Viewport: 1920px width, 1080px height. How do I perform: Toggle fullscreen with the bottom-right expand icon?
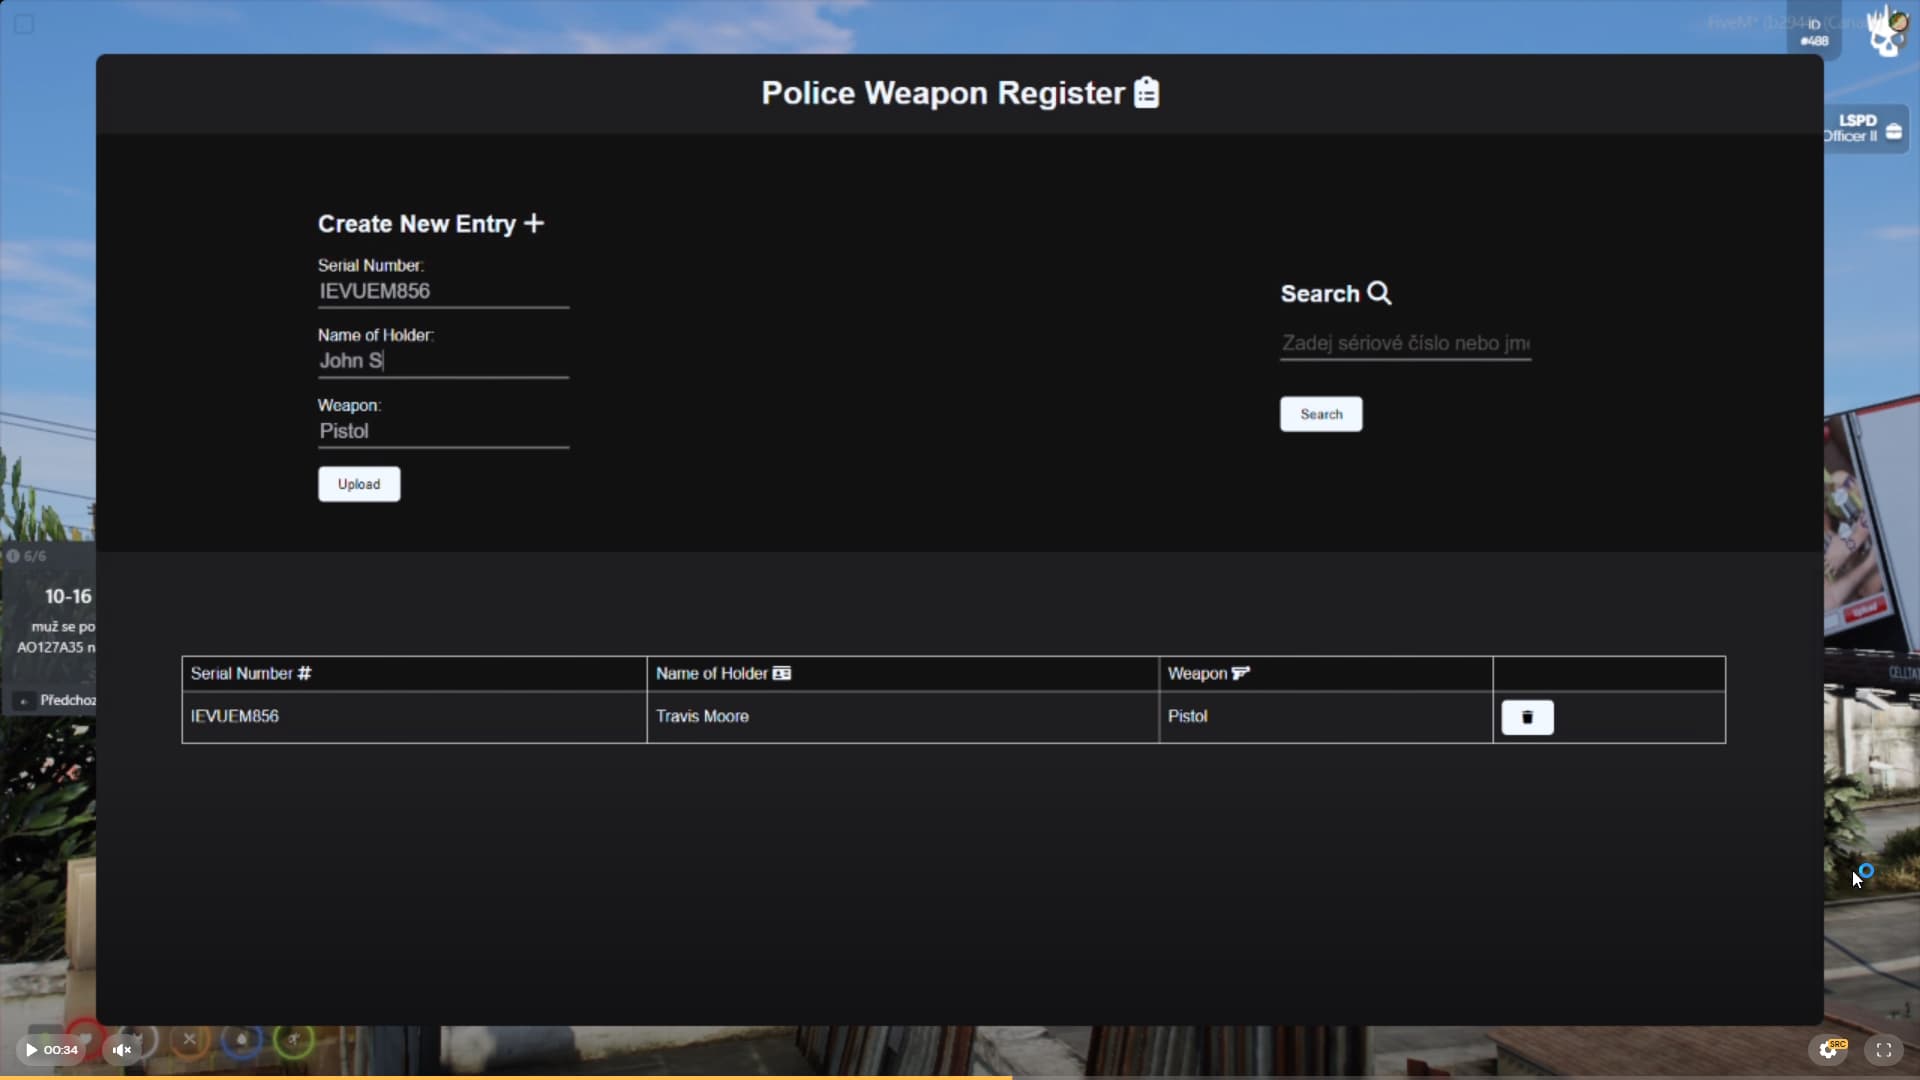(1885, 1049)
